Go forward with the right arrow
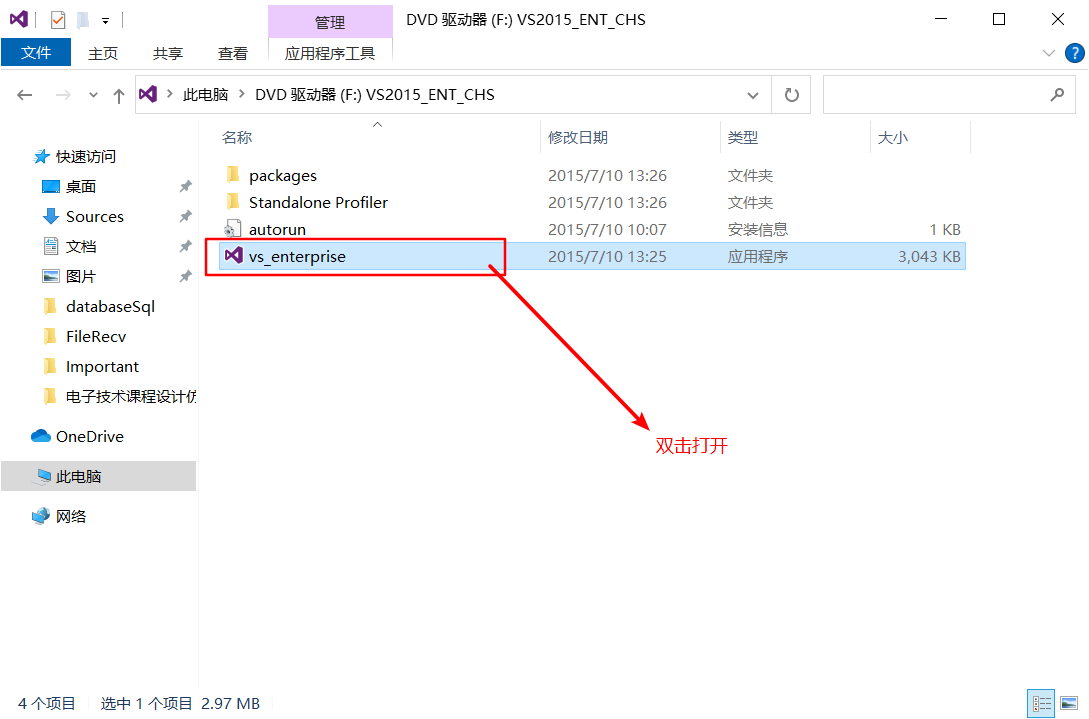 click(x=63, y=95)
